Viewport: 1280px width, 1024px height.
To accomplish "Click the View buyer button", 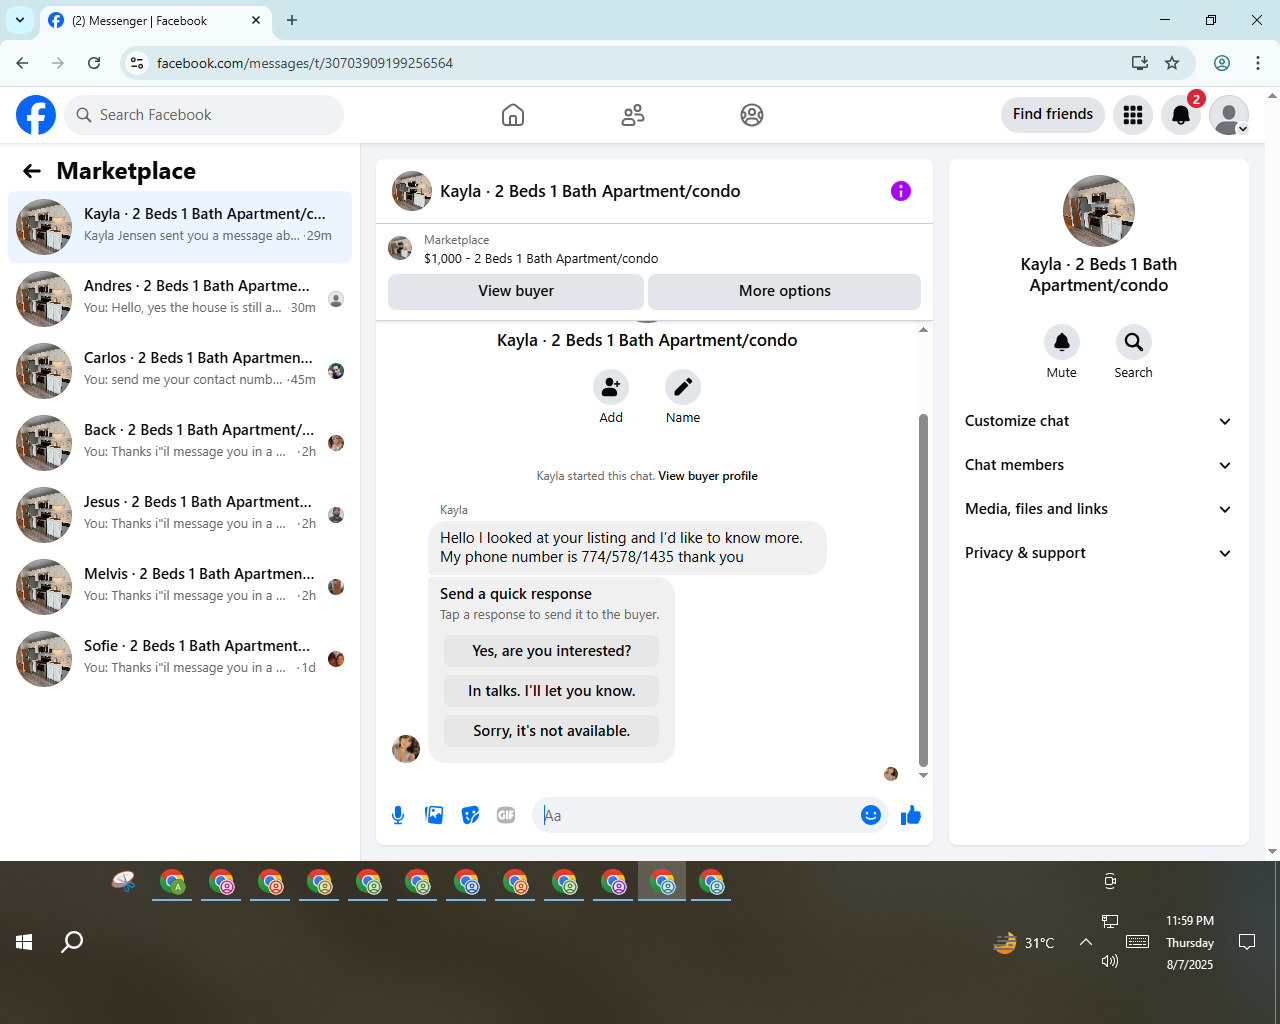I will 516,291.
